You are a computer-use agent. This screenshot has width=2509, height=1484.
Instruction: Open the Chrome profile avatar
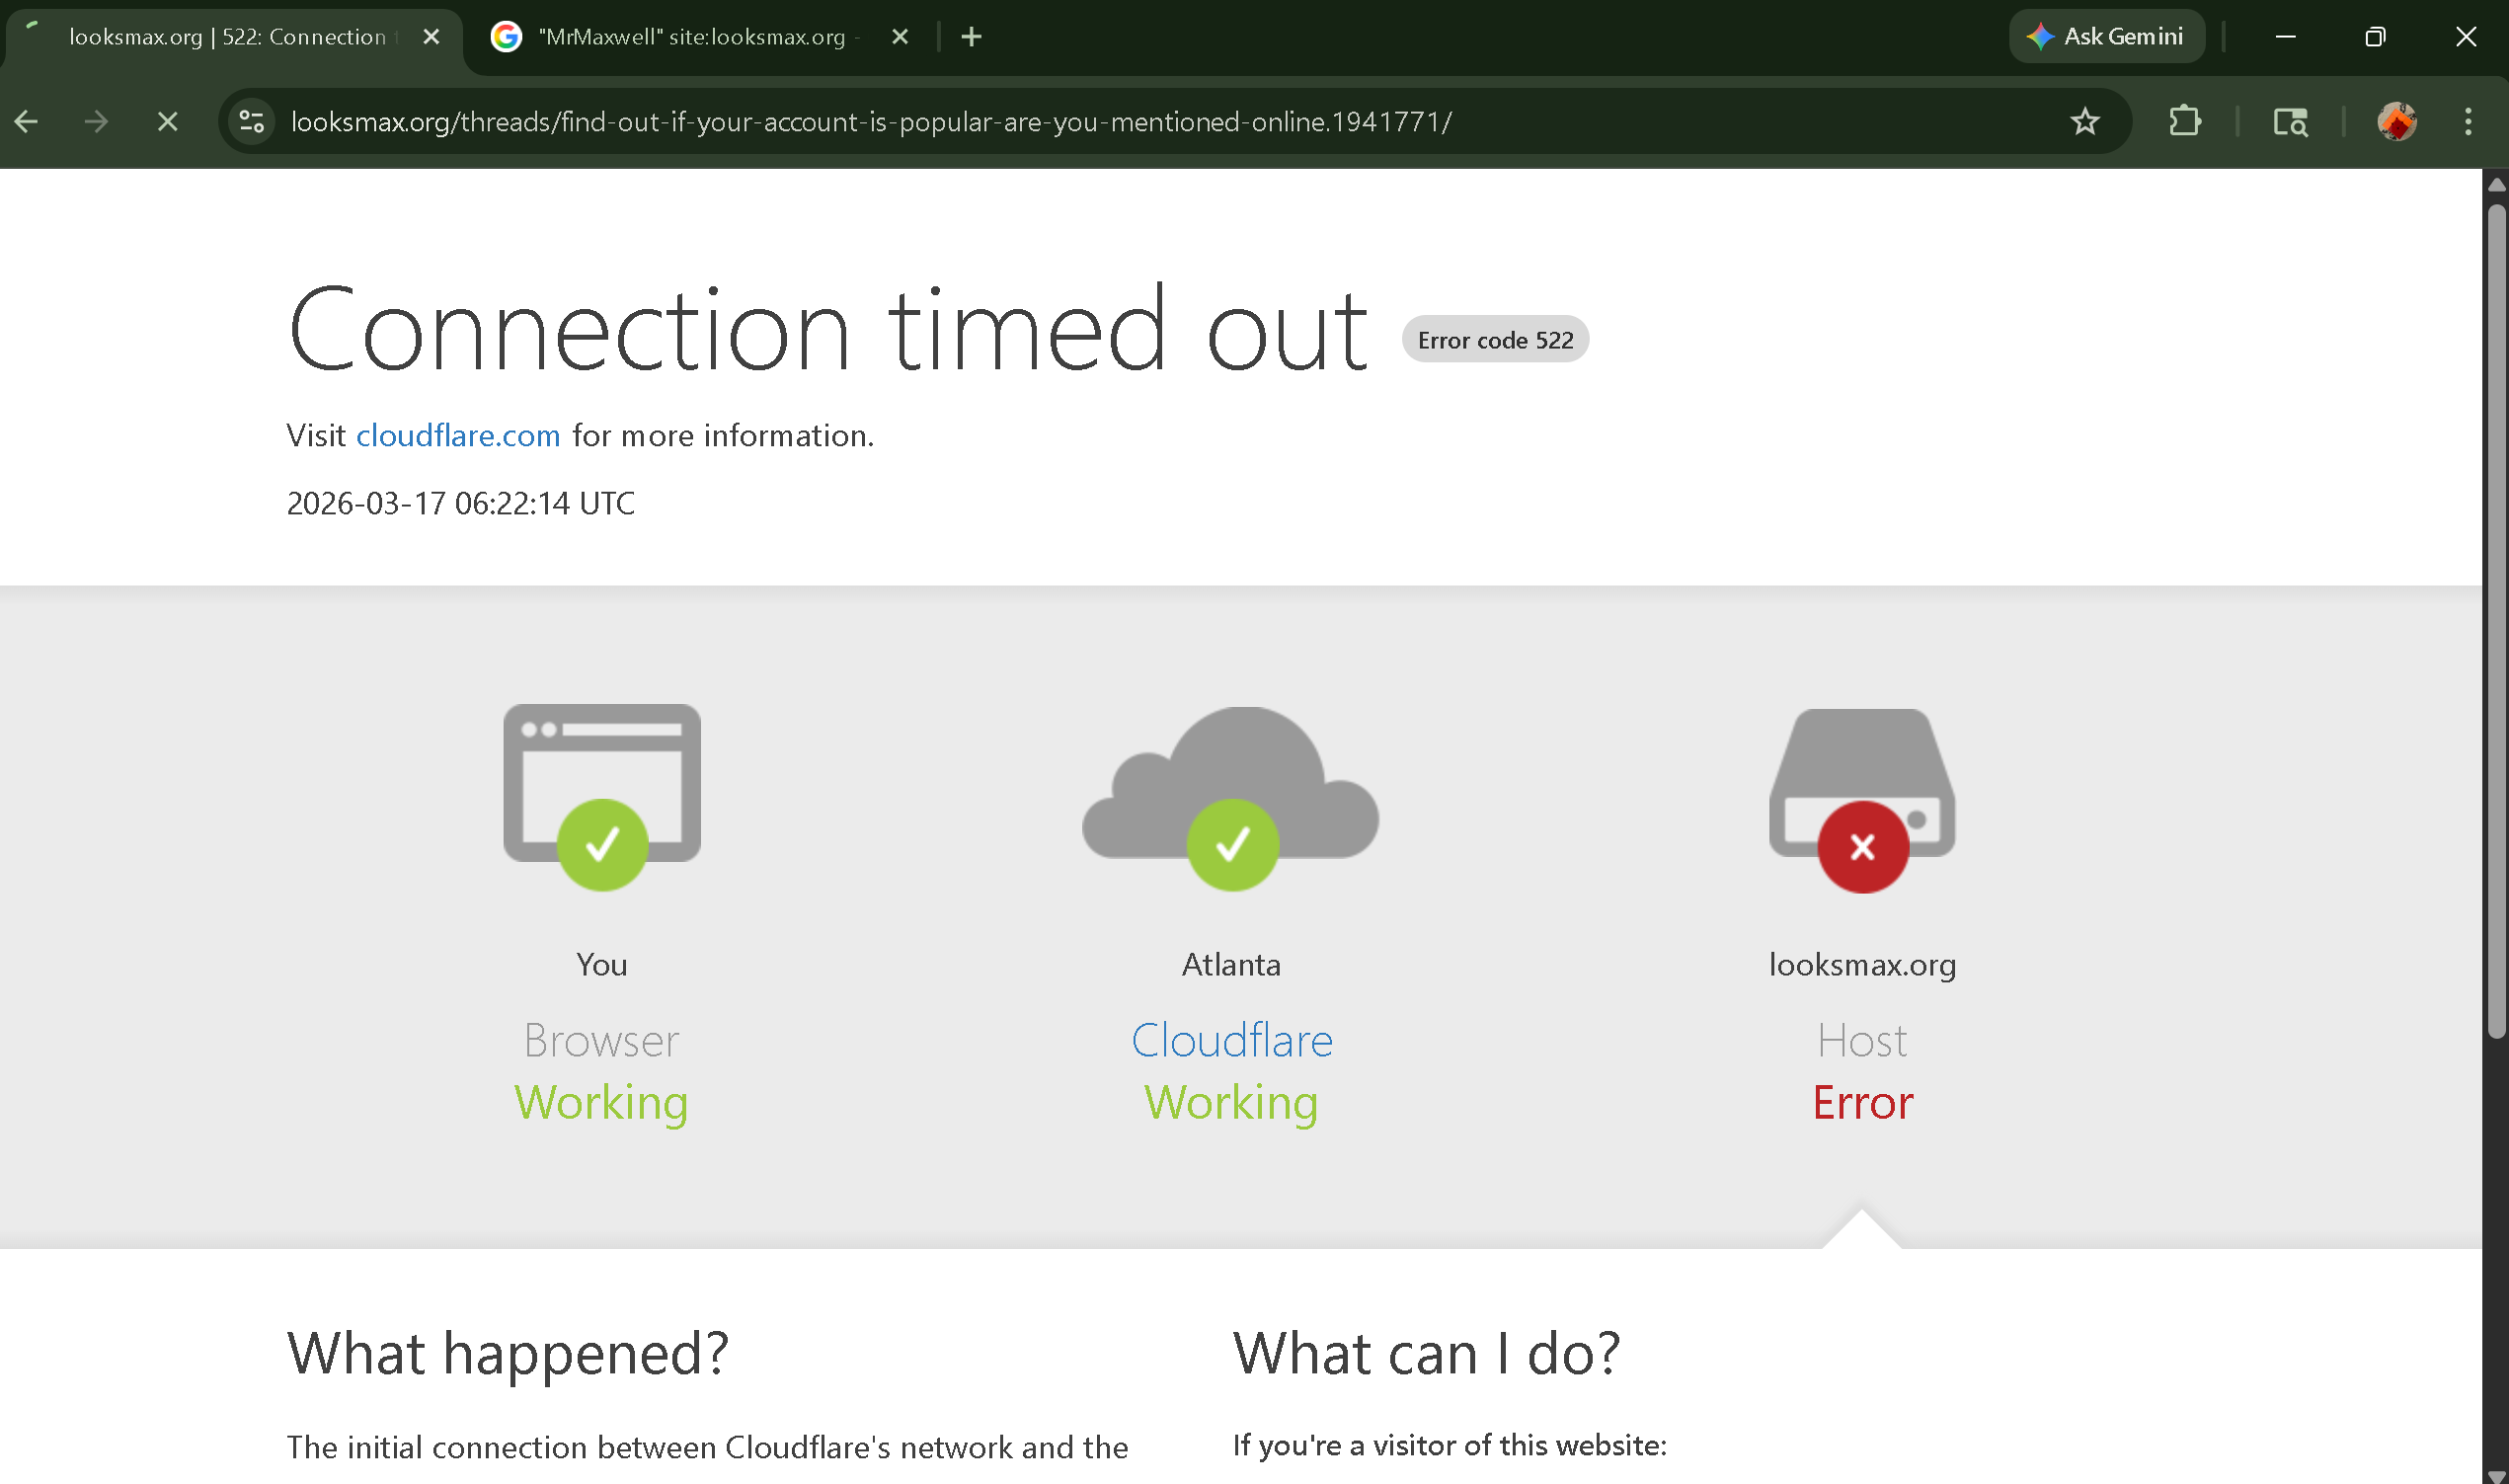pyautogui.click(x=2397, y=122)
